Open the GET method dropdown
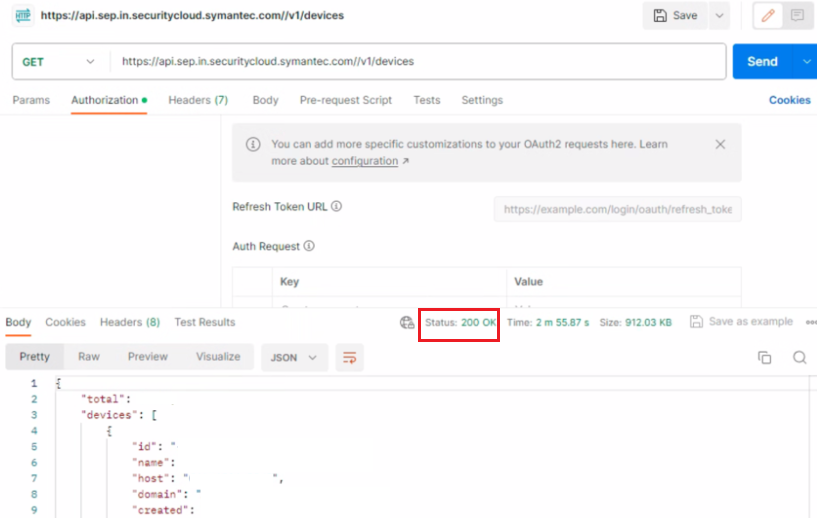817x522 pixels. pyautogui.click(x=58, y=61)
